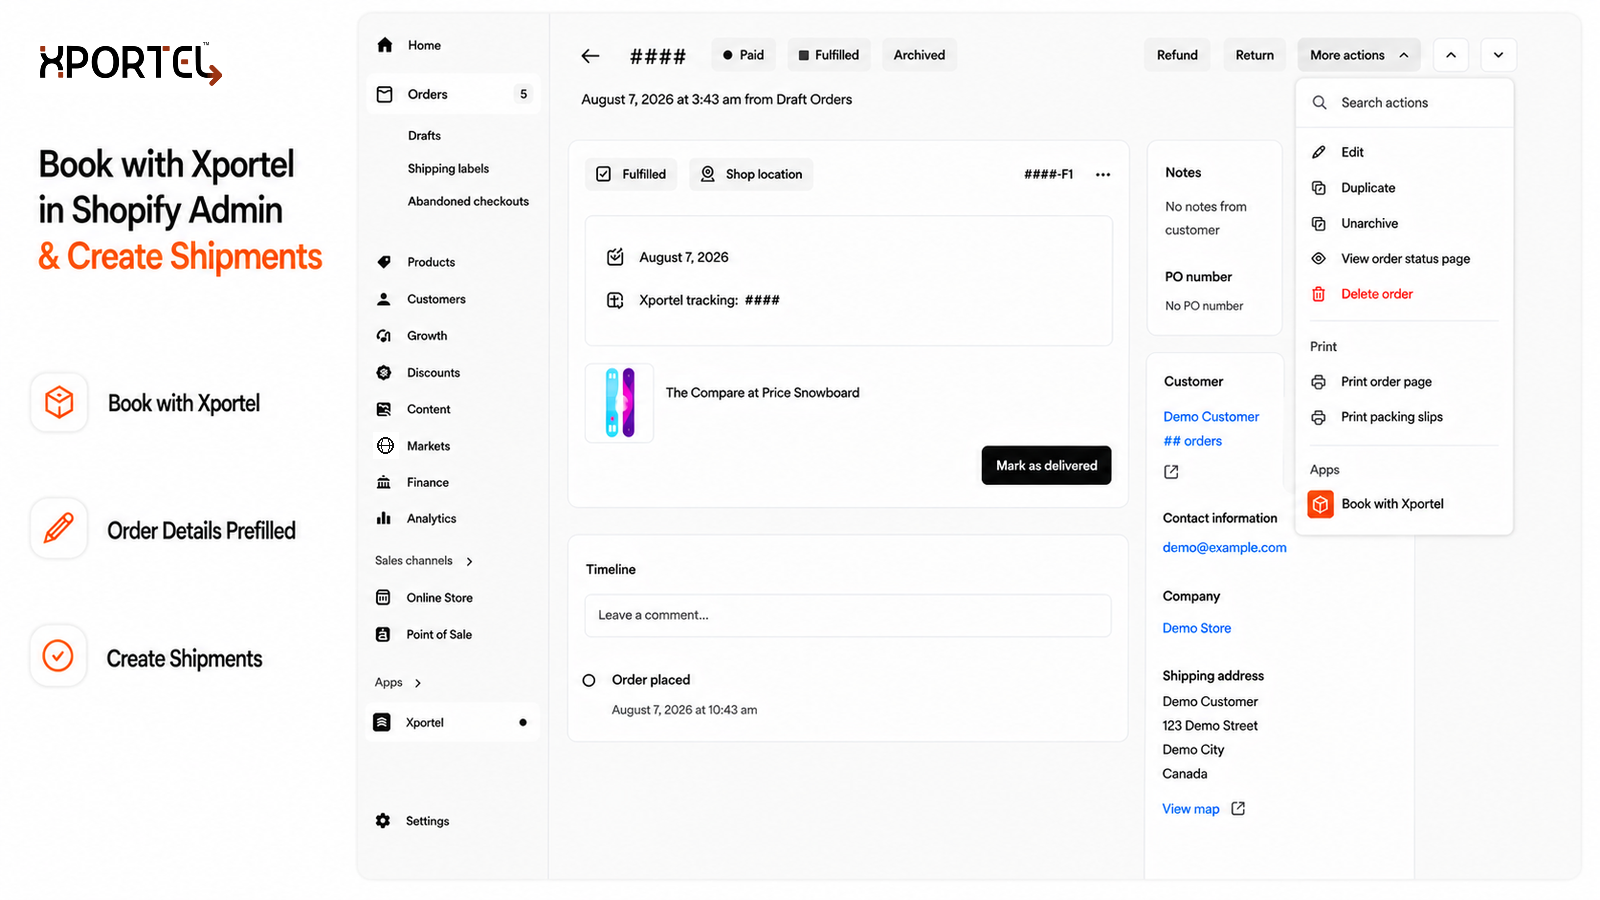This screenshot has width=1600, height=900.
Task: Click the Orders icon in sidebar
Action: point(385,94)
